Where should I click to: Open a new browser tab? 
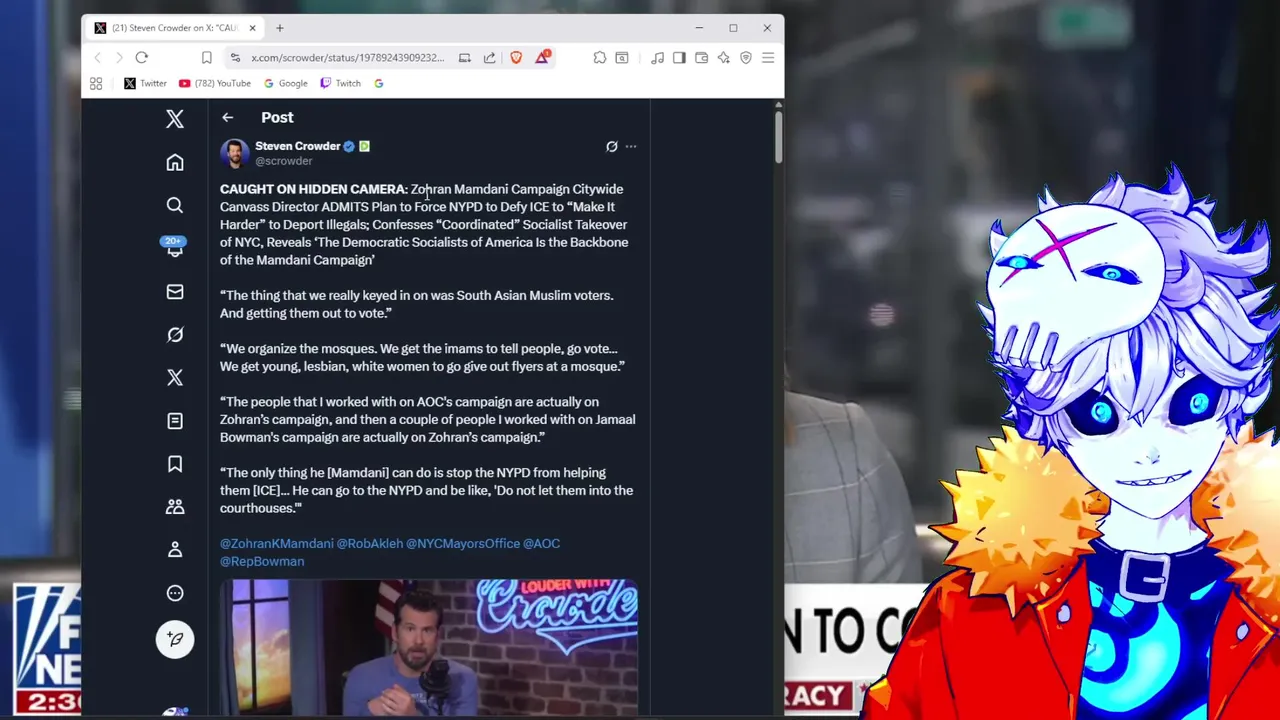(280, 28)
